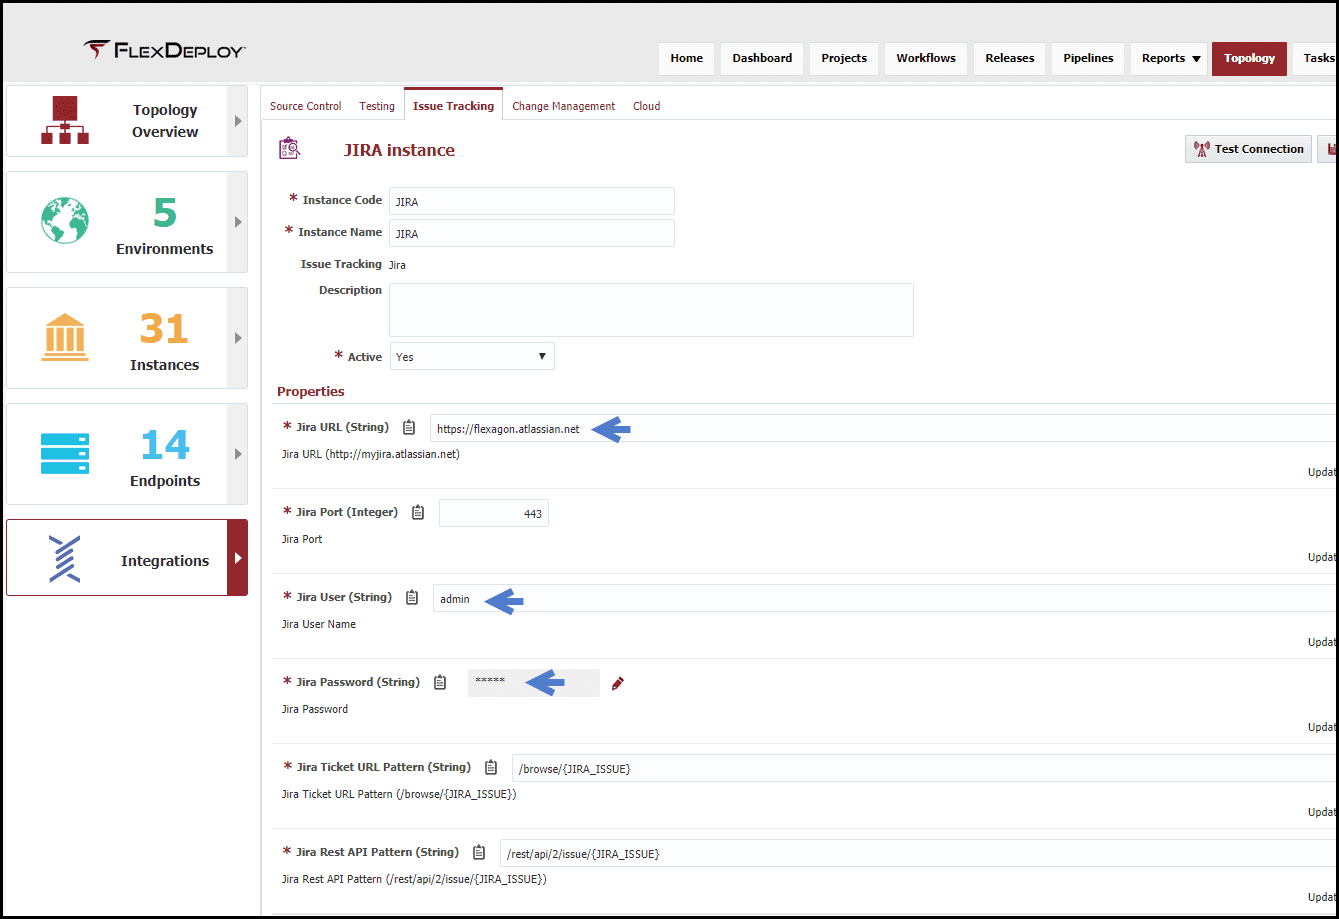Open the Projects menu
This screenshot has width=1339, height=919.
pos(844,58)
